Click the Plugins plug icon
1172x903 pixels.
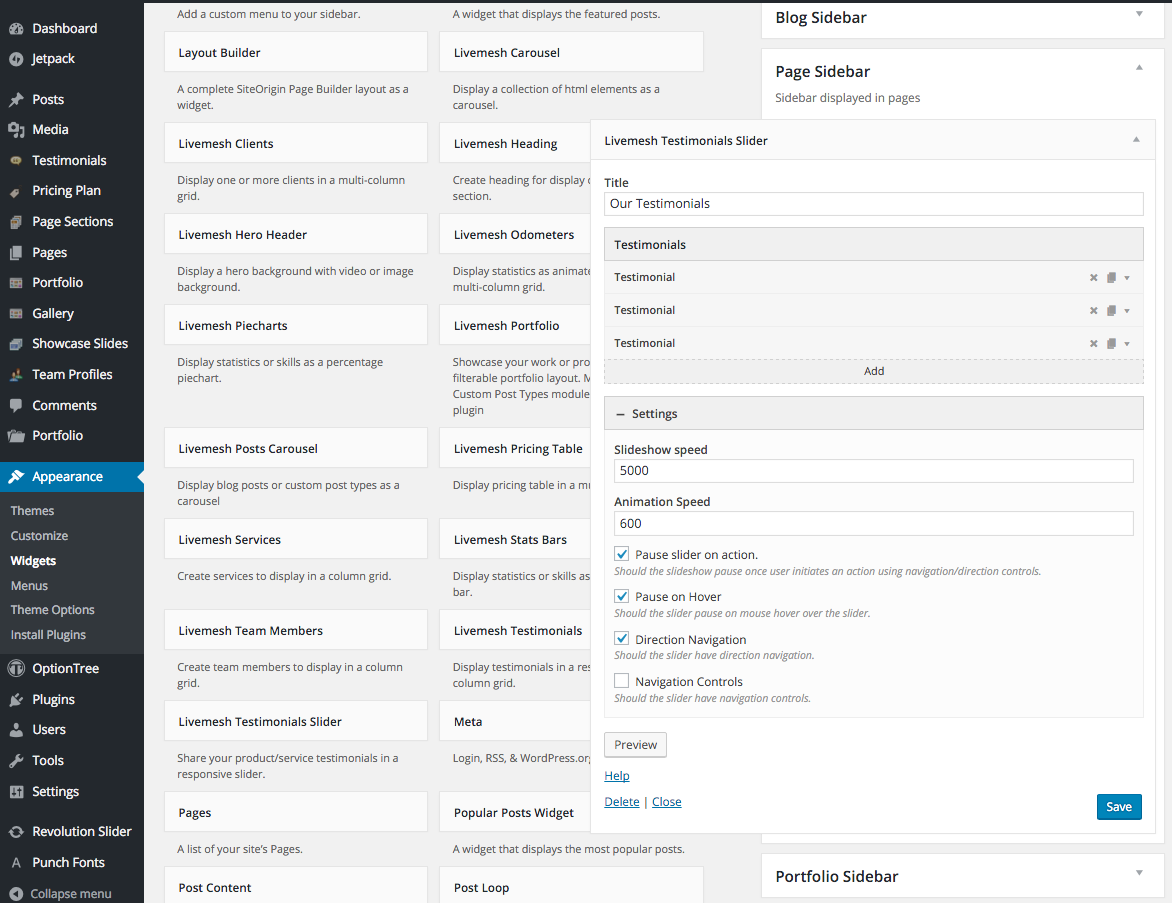click(16, 700)
